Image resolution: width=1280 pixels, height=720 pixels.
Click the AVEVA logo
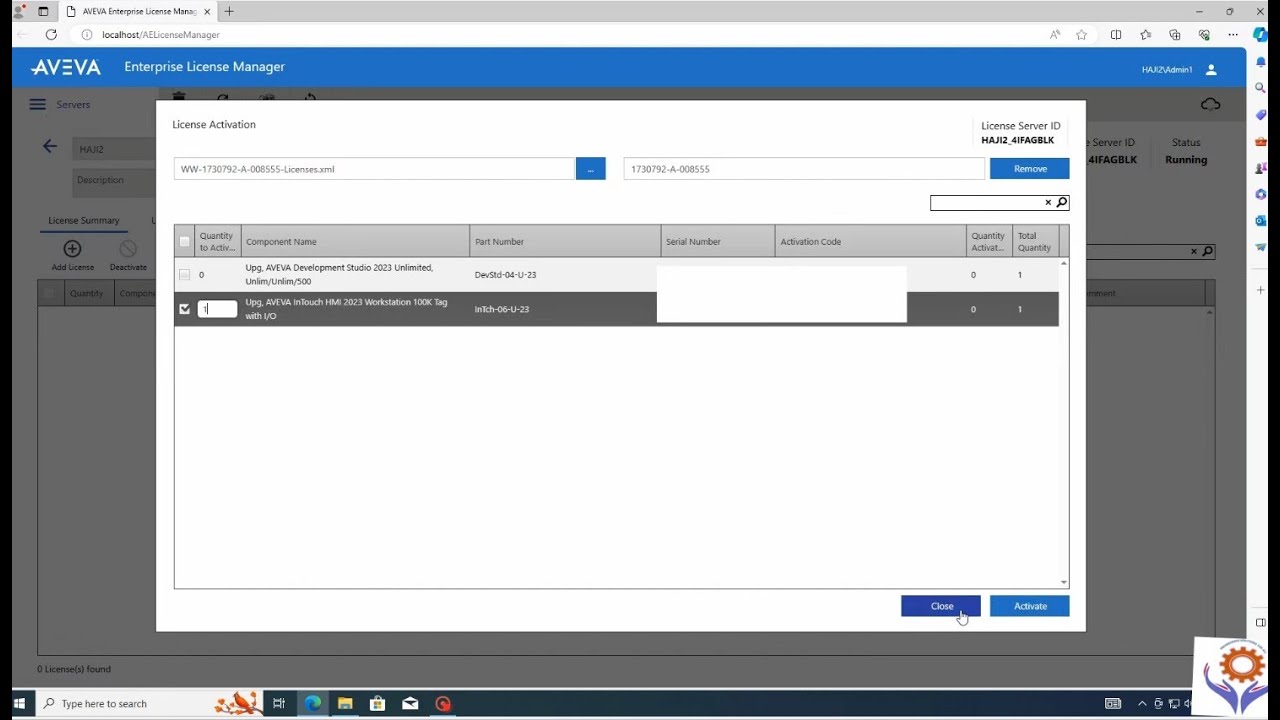pyautogui.click(x=66, y=67)
